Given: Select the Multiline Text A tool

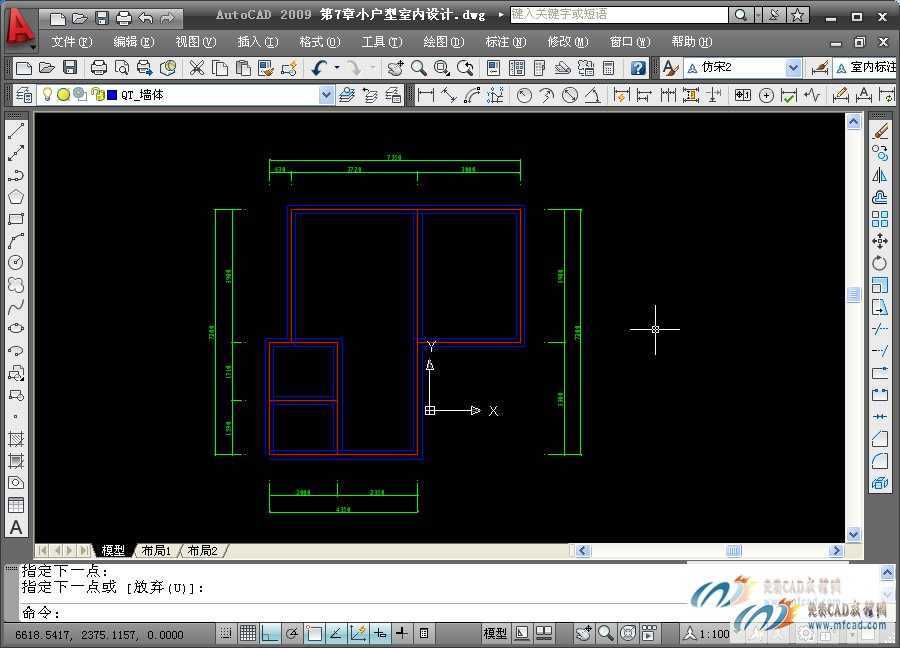Looking at the screenshot, I should 16,527.
